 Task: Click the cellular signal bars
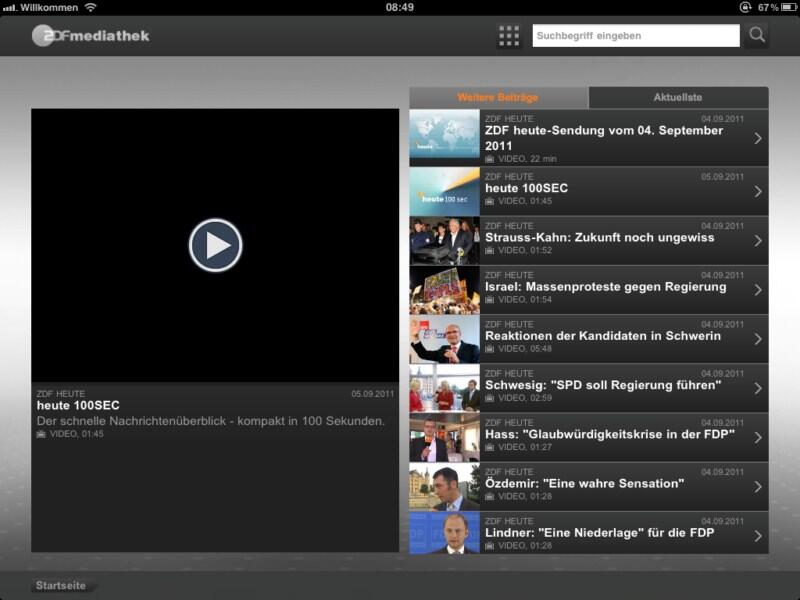[x=9, y=8]
